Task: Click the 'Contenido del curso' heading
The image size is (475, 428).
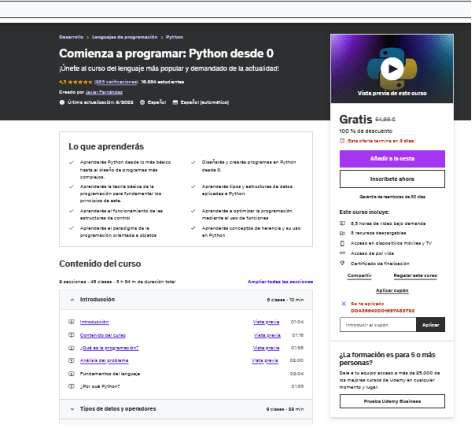Action: 100,264
